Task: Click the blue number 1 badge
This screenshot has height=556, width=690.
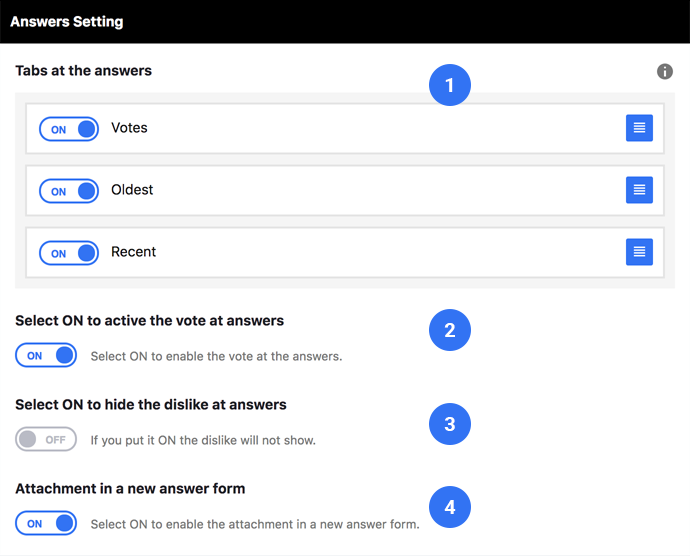Action: pos(450,85)
